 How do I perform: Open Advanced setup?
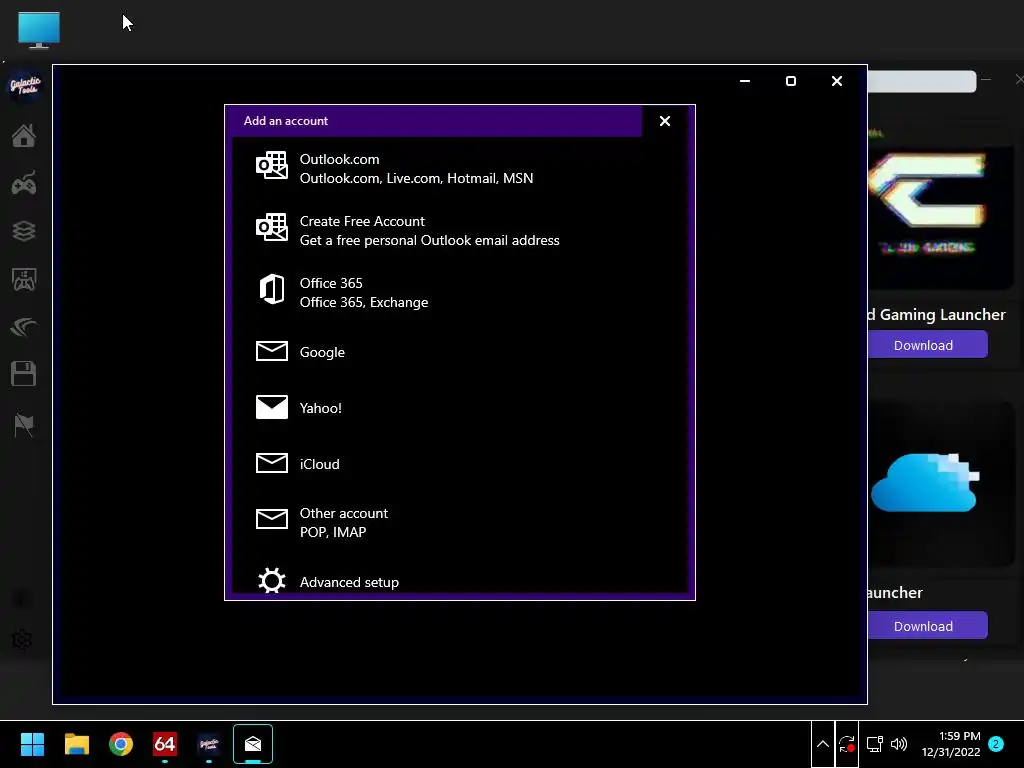[459, 580]
